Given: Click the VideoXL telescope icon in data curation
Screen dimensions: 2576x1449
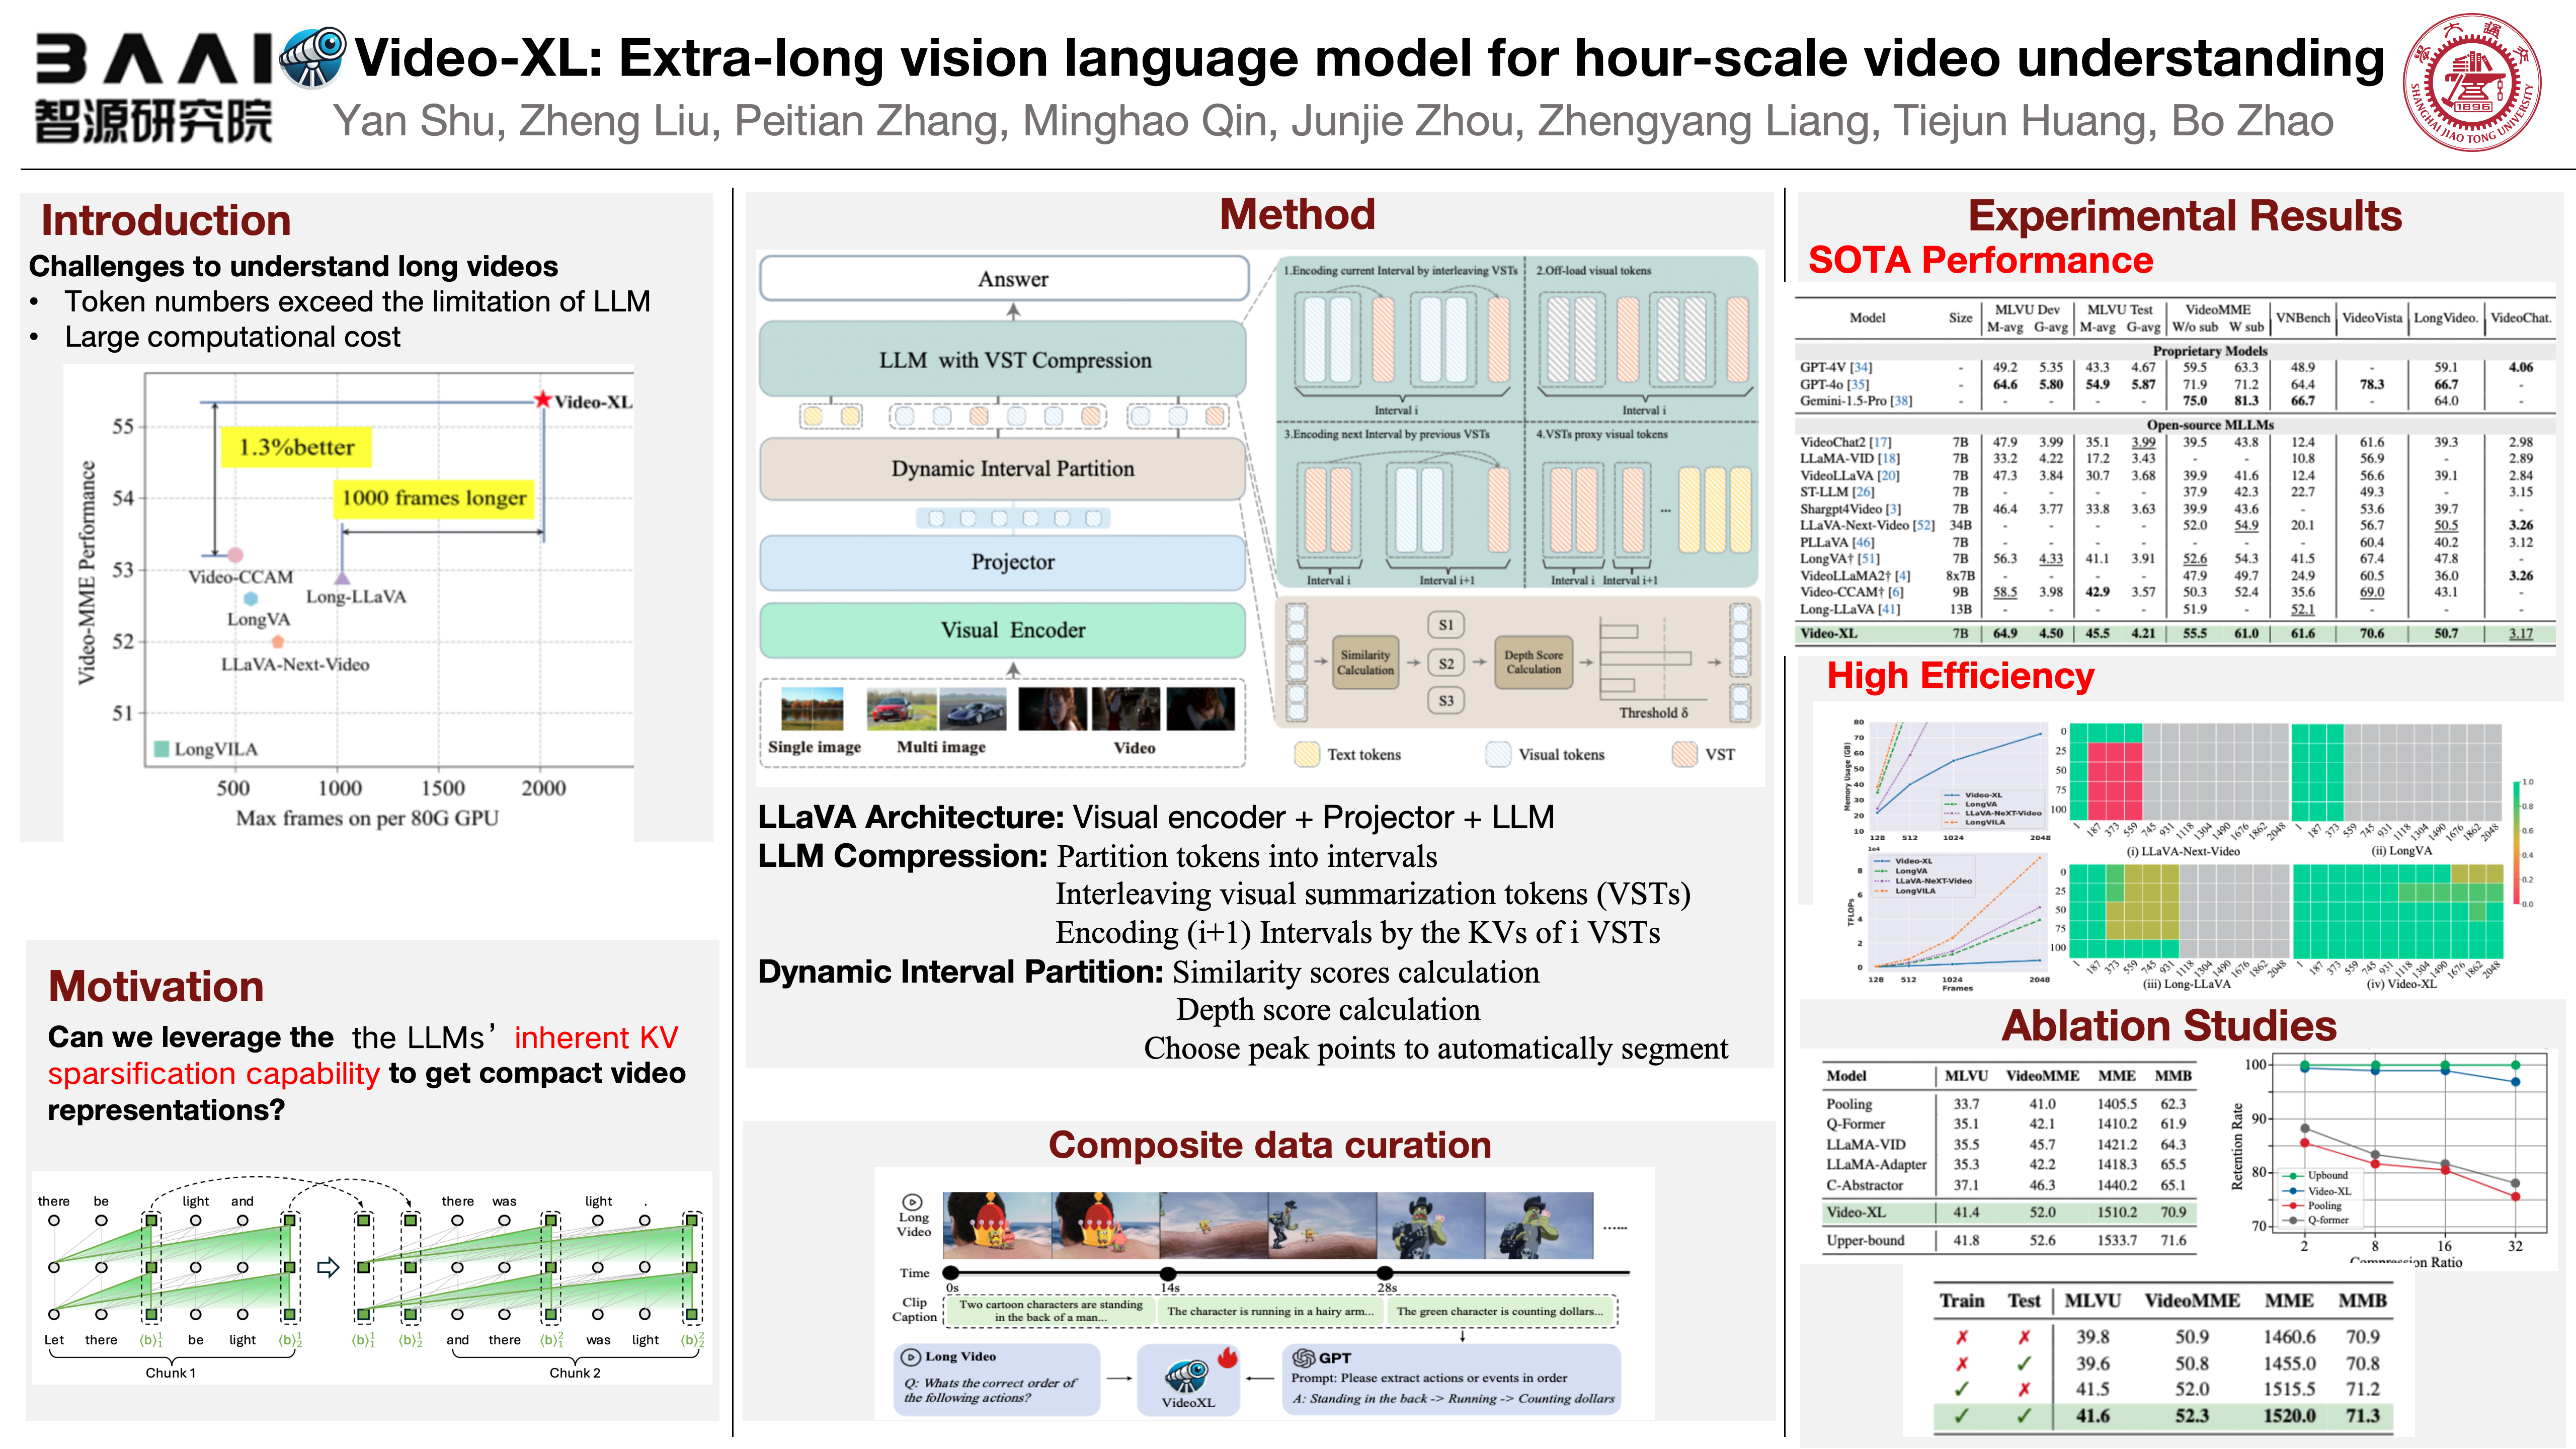Looking at the screenshot, I should click(x=1186, y=1376).
